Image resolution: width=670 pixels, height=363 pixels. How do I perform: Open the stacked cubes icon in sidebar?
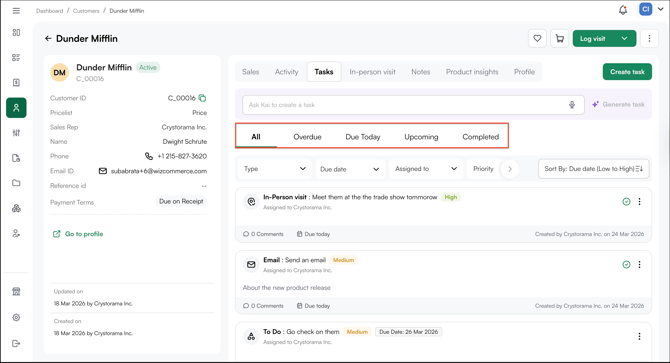16,208
